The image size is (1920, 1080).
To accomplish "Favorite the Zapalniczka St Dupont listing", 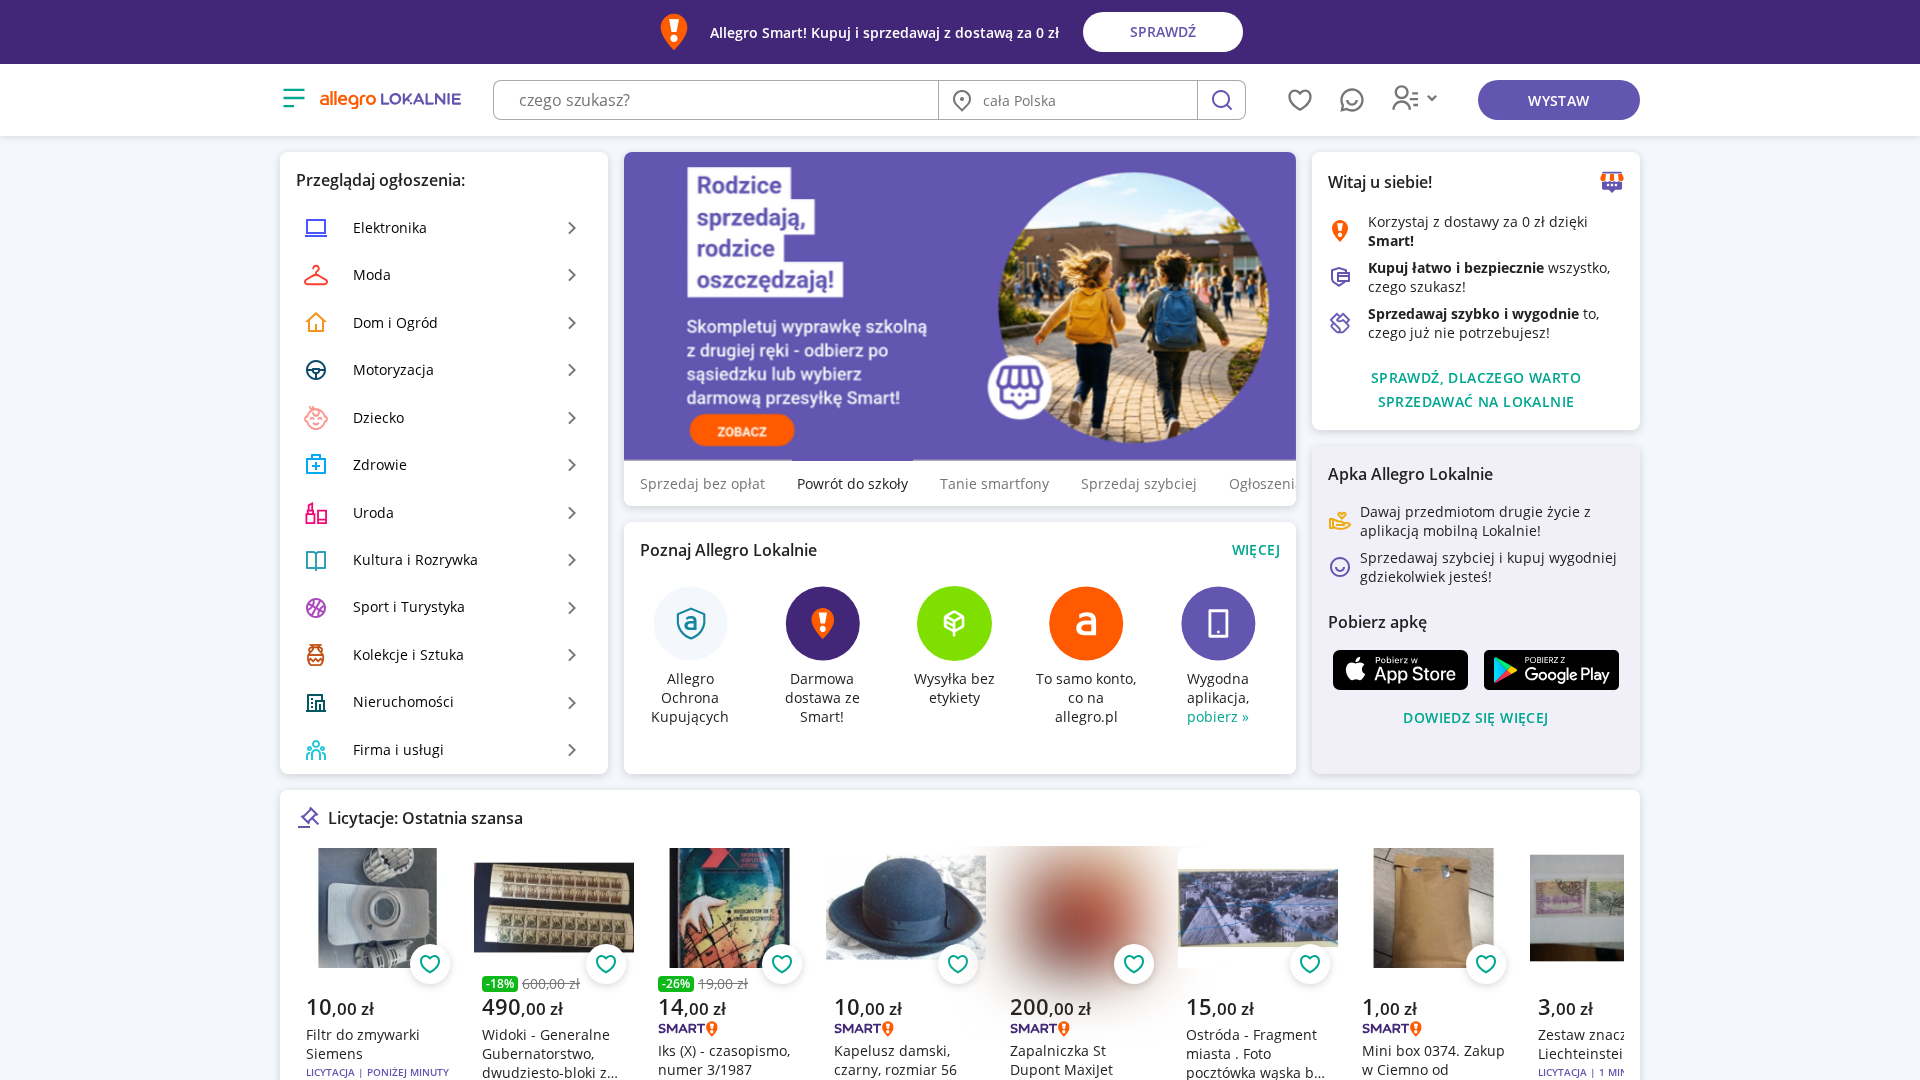I will click(x=1134, y=964).
